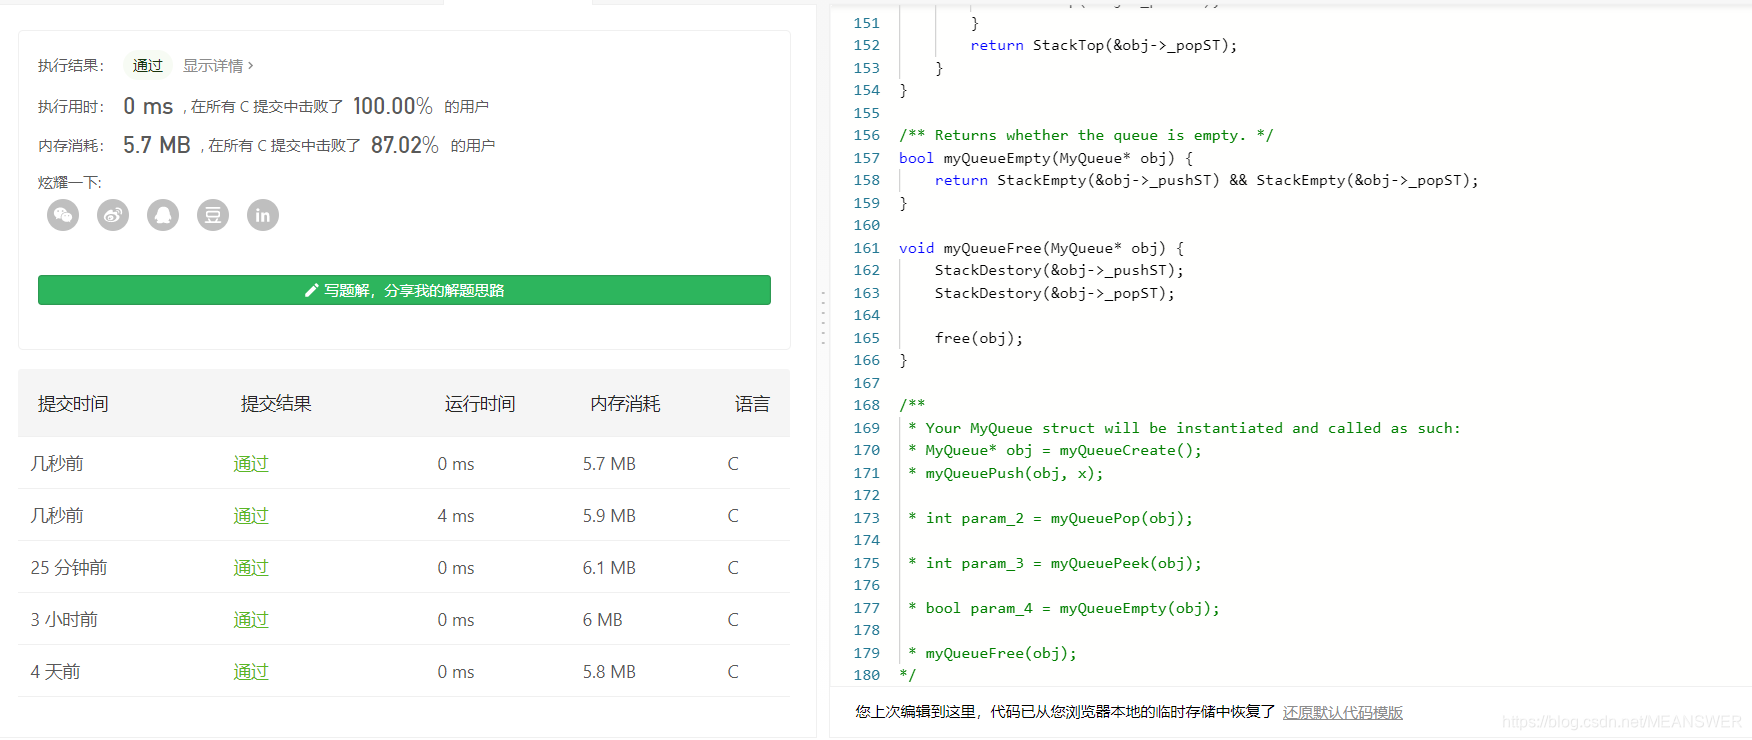This screenshot has width=1752, height=740.
Task: Place cursor on myQueueFree function declaration line
Action: (1041, 248)
